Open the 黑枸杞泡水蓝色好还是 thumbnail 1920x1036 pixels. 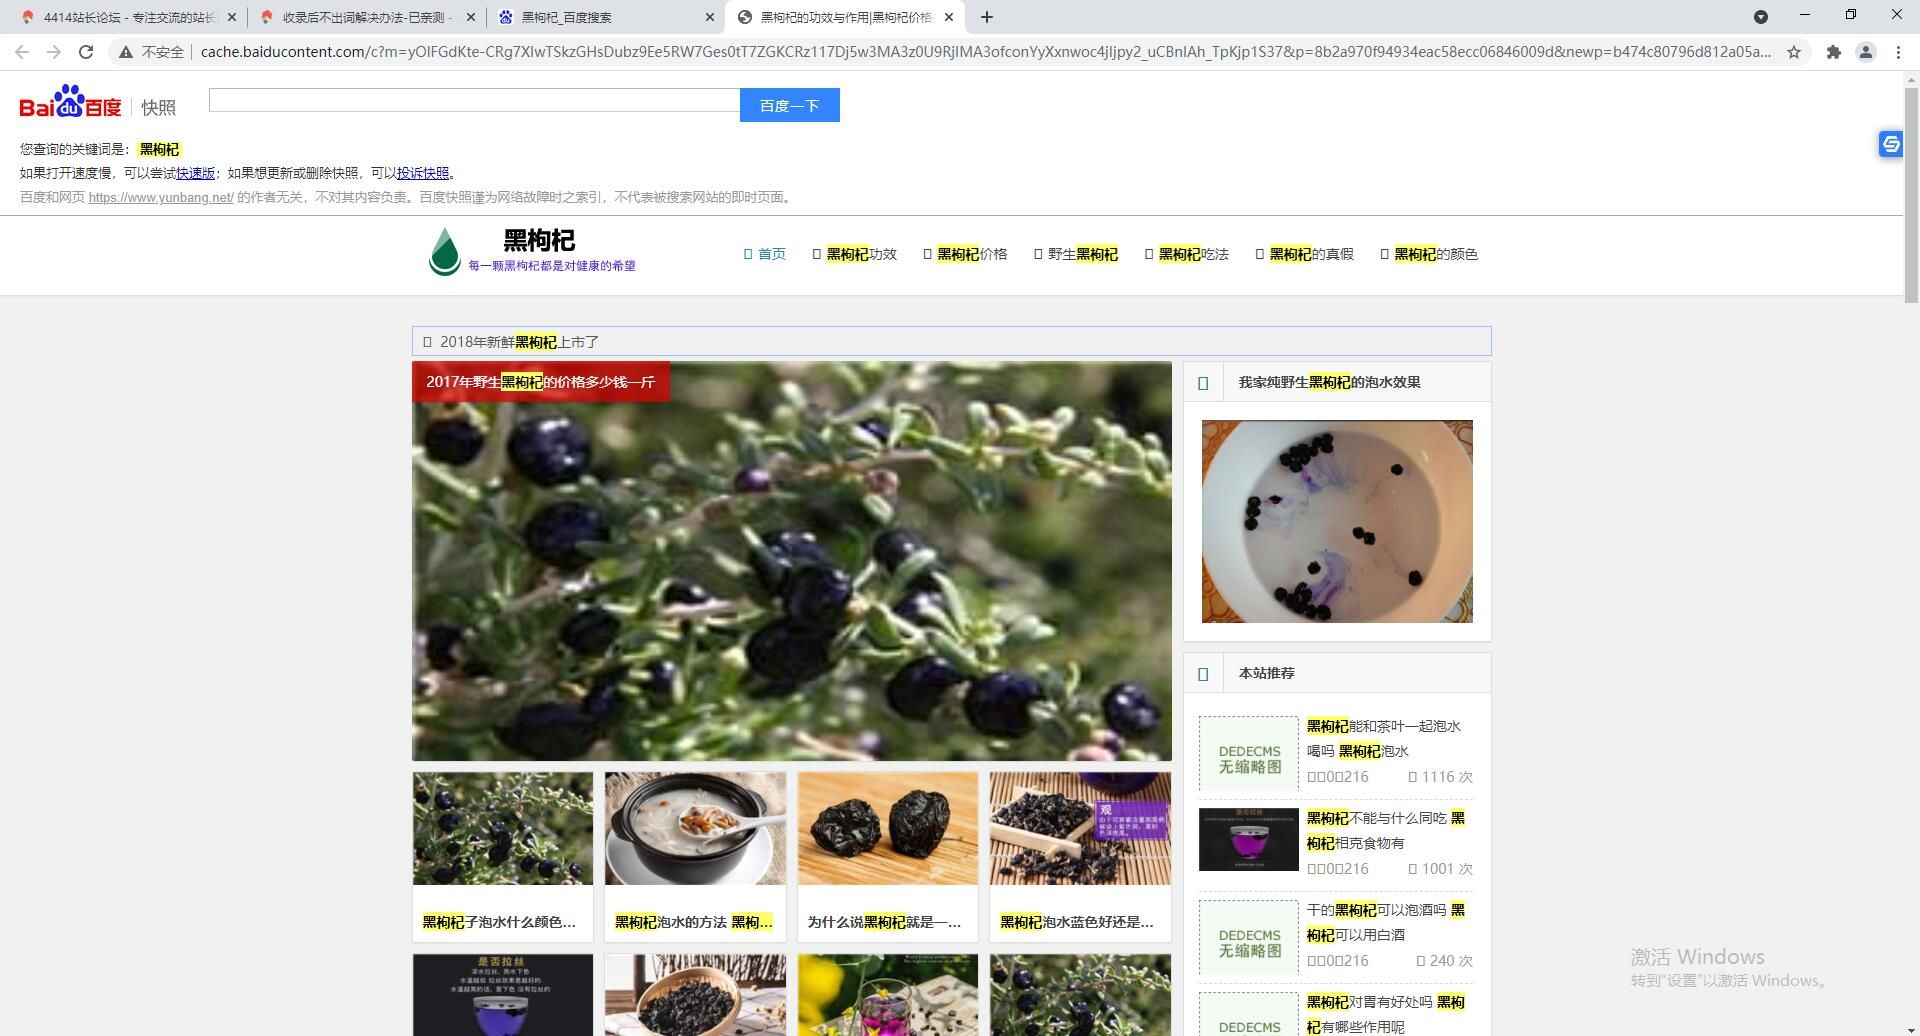[1080, 828]
